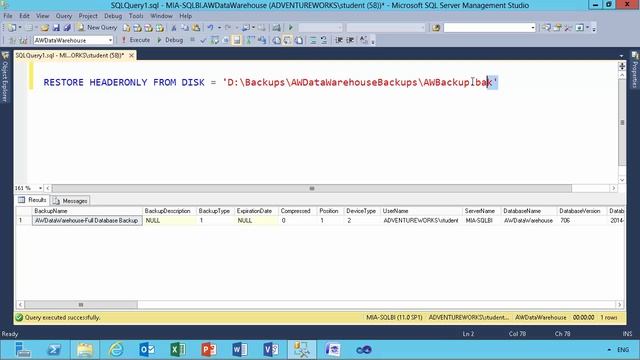Select the AWDataWarehouse-Full Database Backup cell
Image resolution: width=640 pixels, height=360 pixels.
87,220
